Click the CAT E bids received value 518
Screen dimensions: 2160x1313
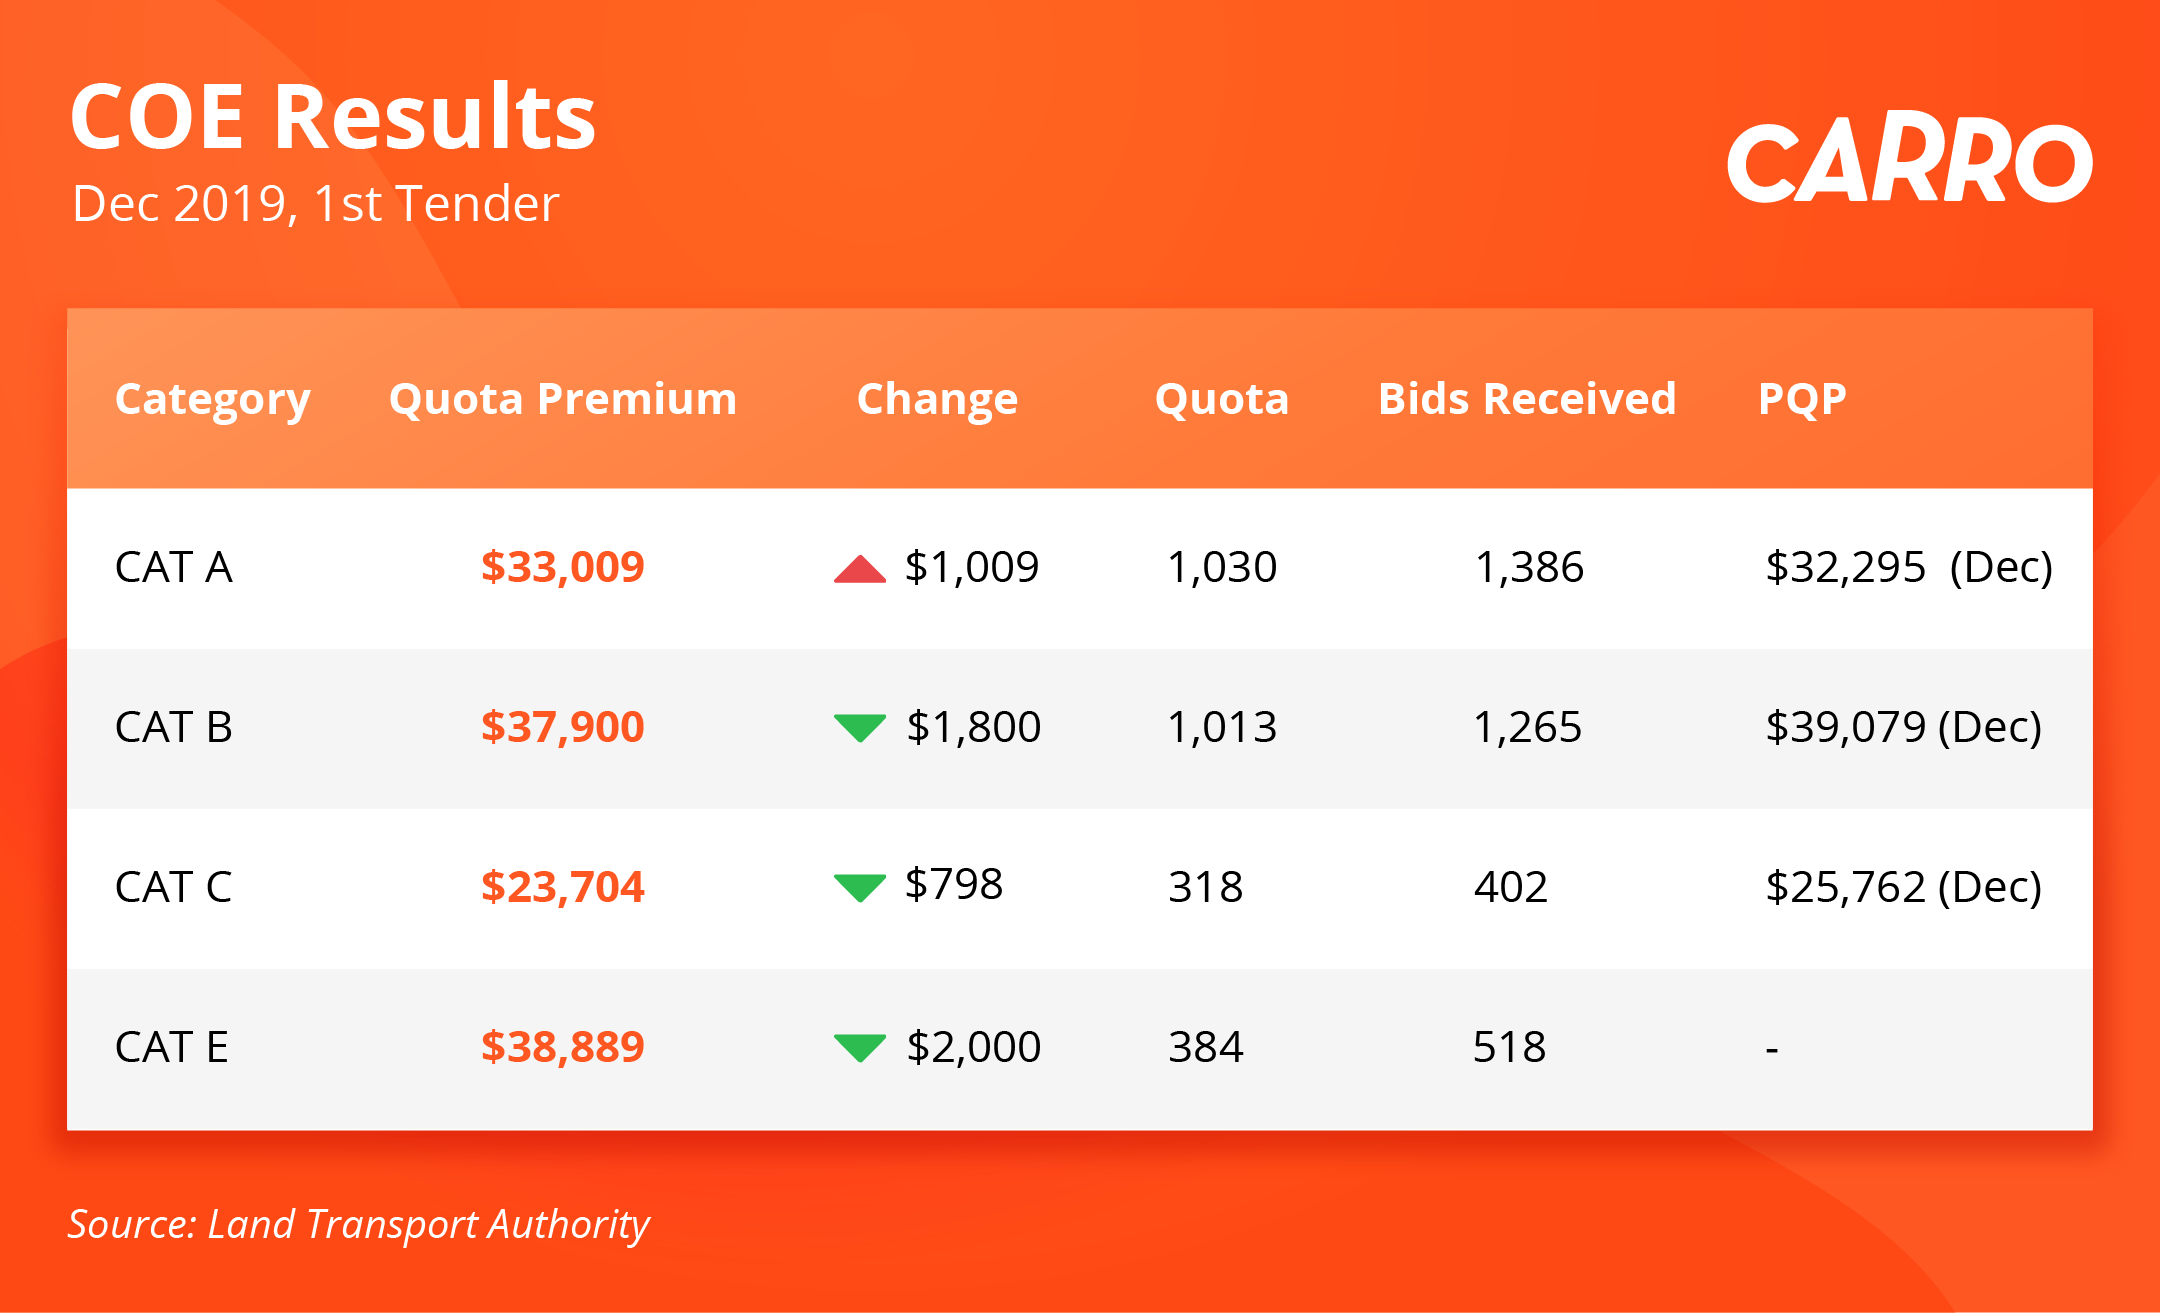pos(1510,1048)
